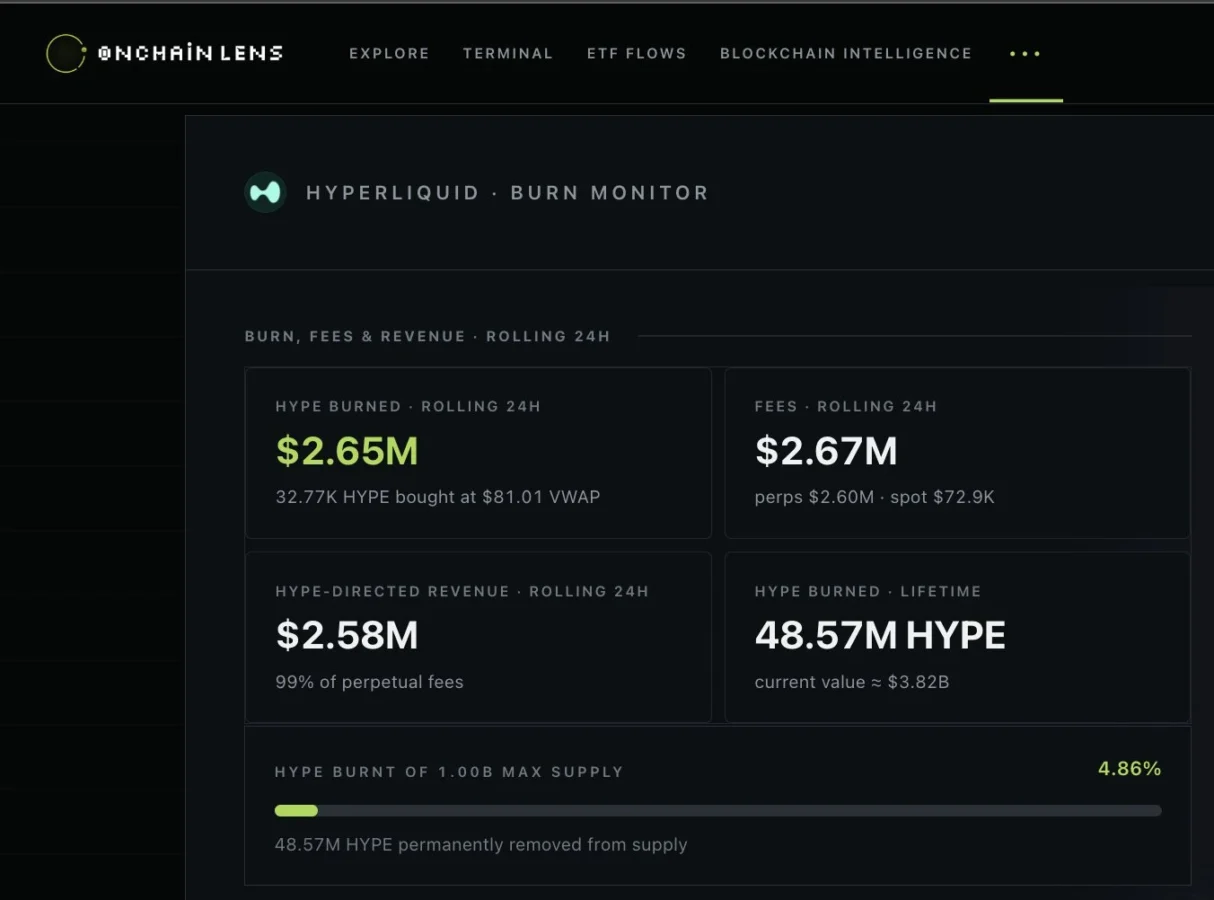1214x900 pixels.
Task: Open the three-dot more menu in the navbar
Action: coord(1025,54)
